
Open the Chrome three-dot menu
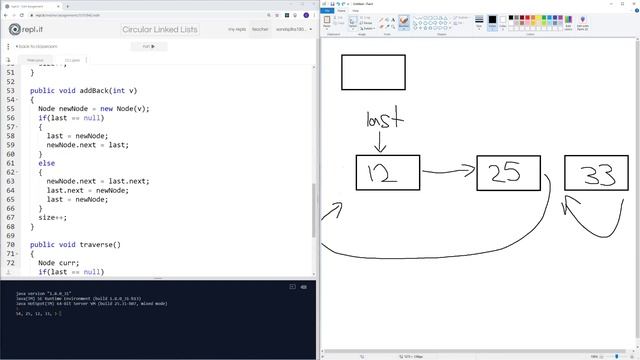click(x=314, y=15)
